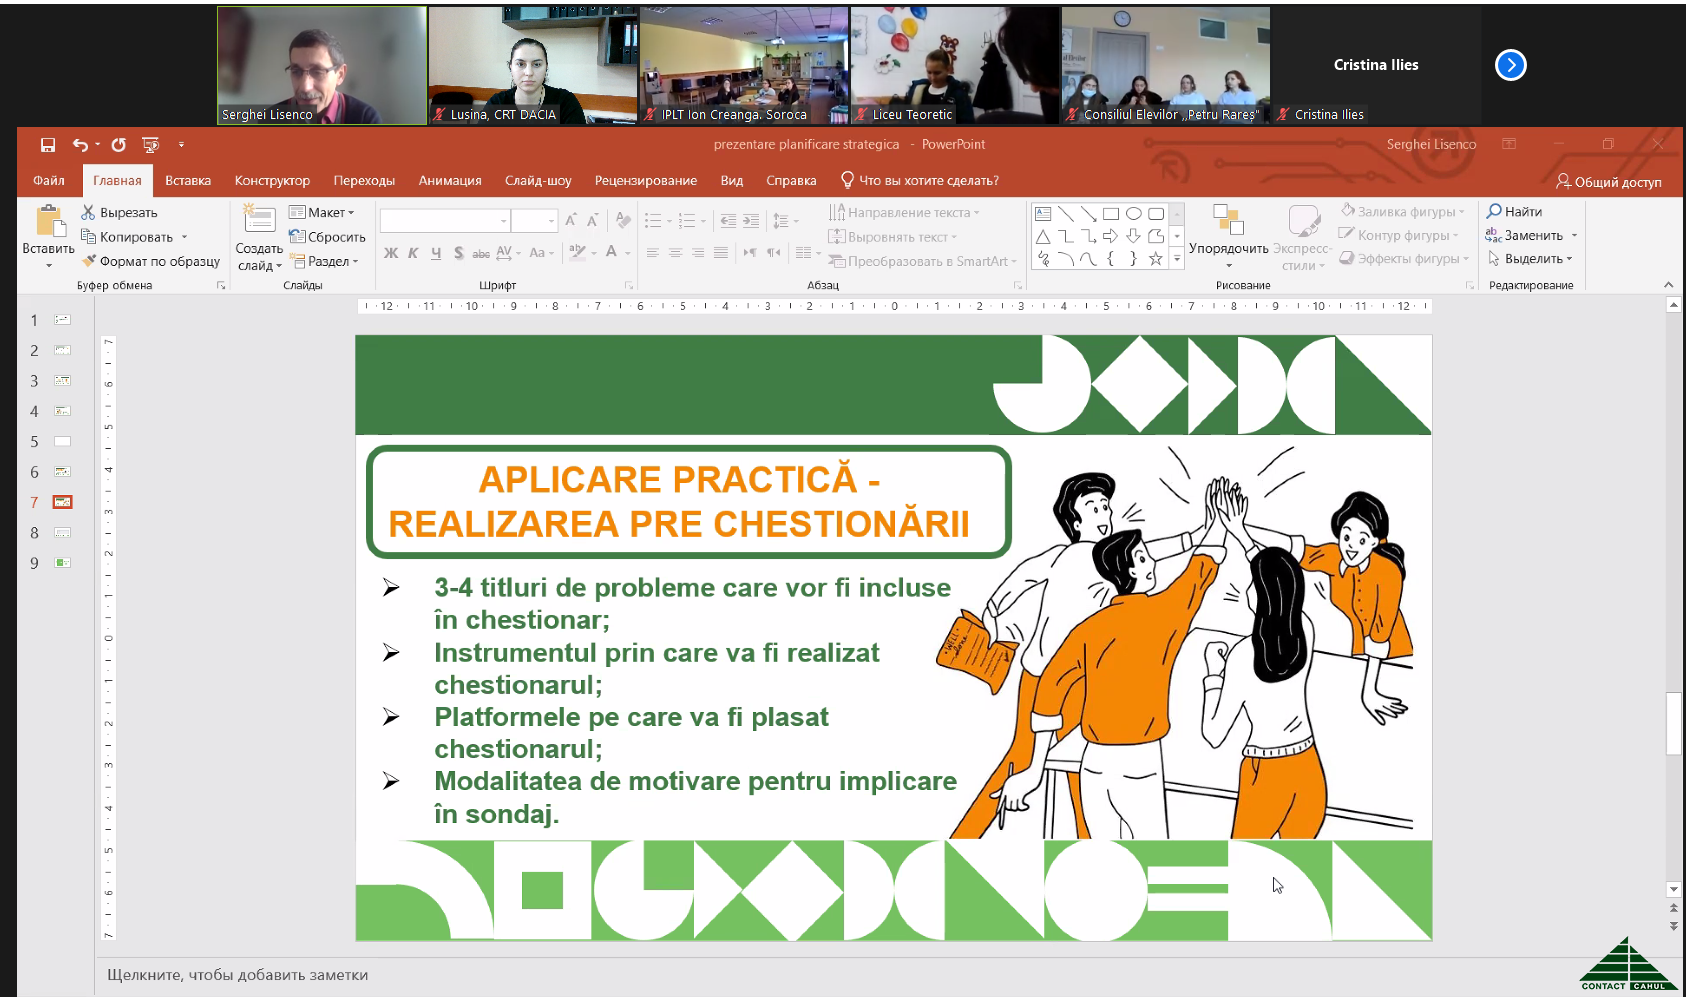This screenshot has width=1686, height=997.
Task: Click the Создать слайд new slide icon
Action: 259,219
